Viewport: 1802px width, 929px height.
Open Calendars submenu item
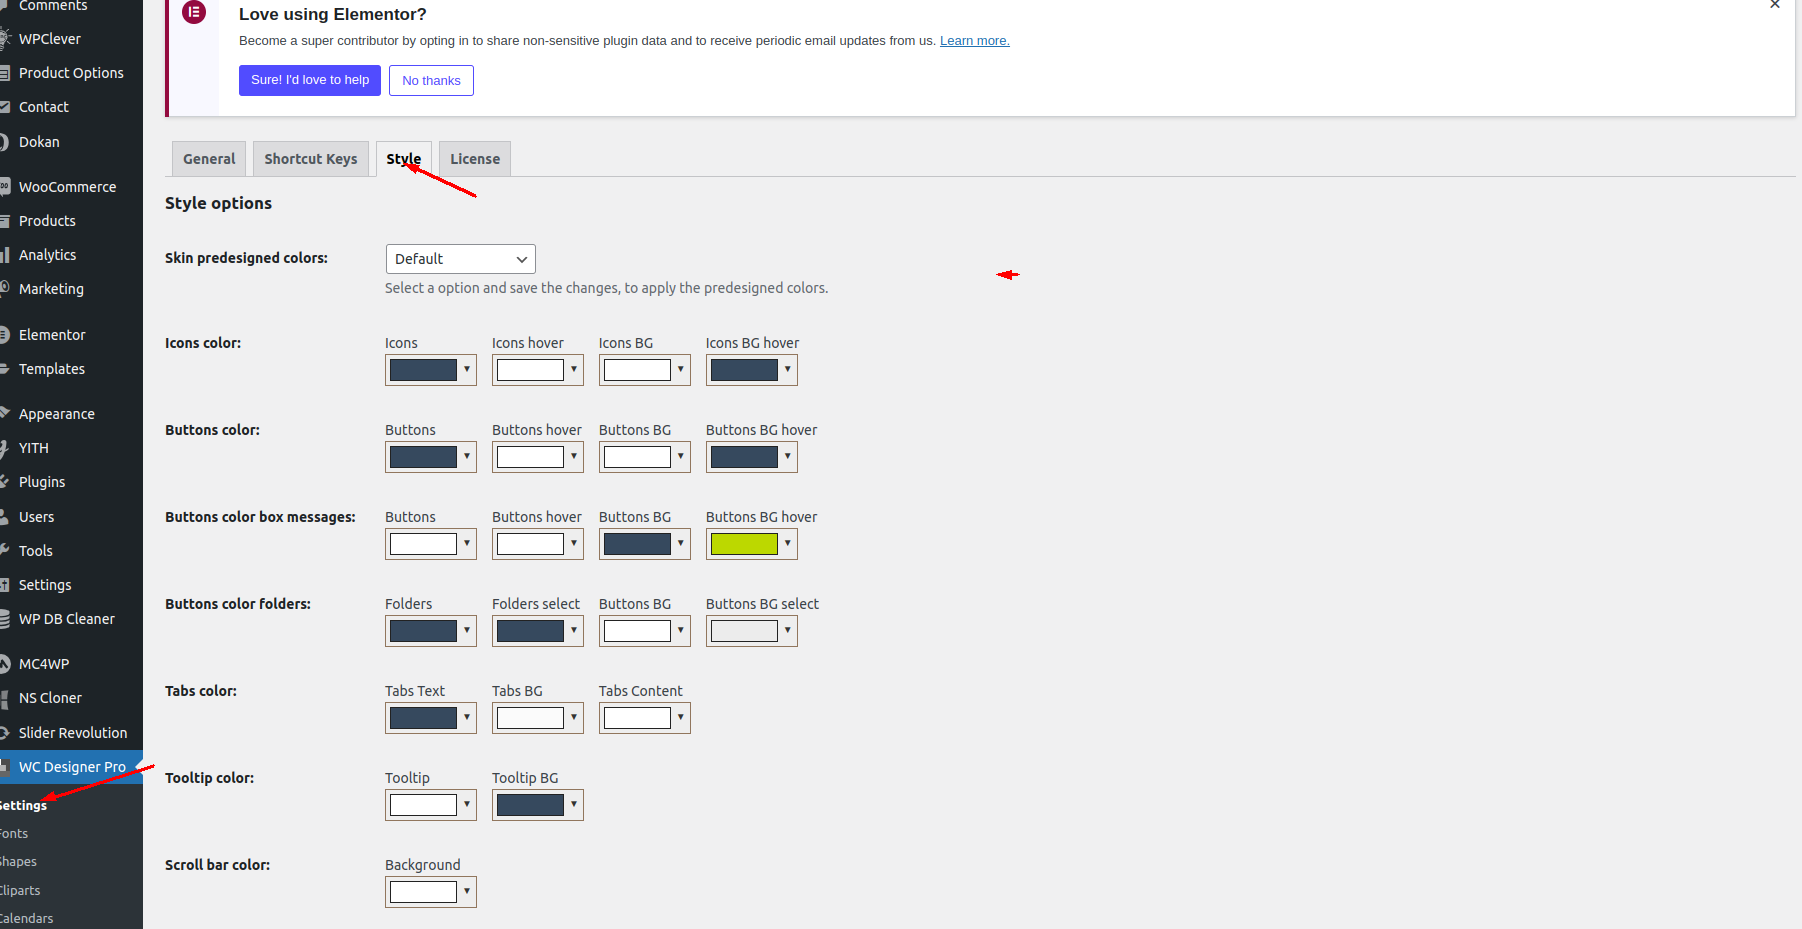[27, 918]
